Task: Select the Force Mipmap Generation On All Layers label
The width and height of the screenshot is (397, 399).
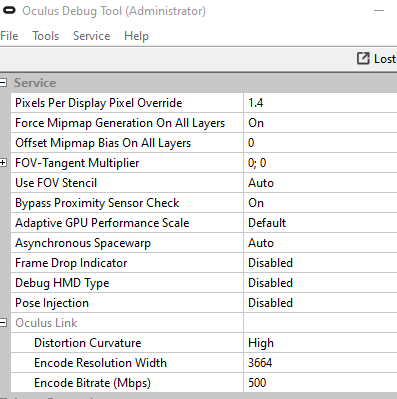Action: tap(120, 123)
